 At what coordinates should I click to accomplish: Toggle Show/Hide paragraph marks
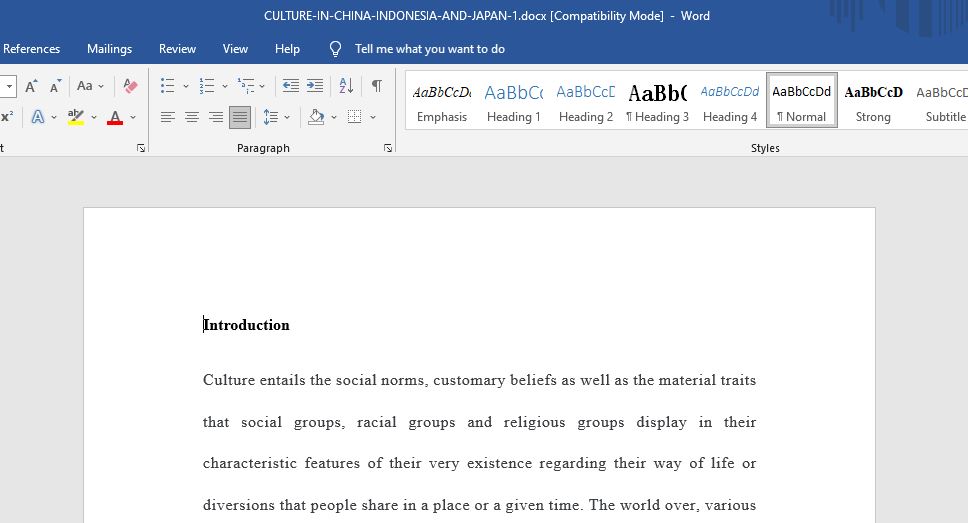(x=376, y=86)
